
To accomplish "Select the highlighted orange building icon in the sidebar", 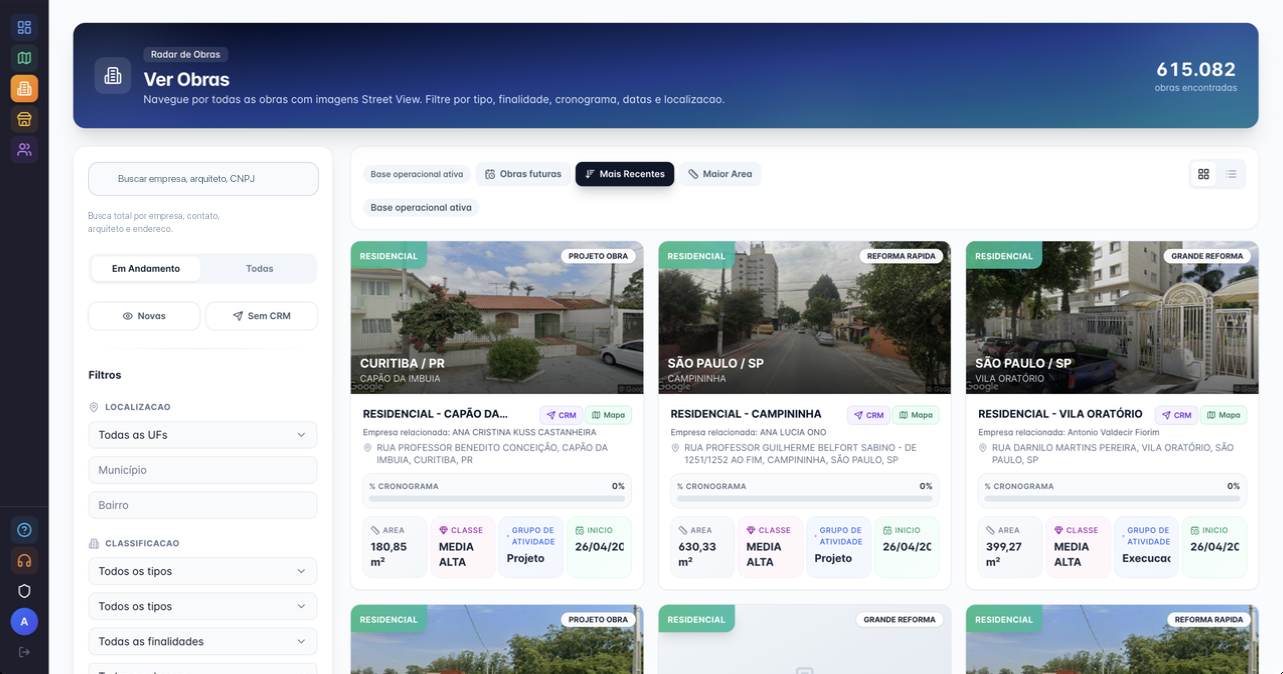I will point(24,89).
